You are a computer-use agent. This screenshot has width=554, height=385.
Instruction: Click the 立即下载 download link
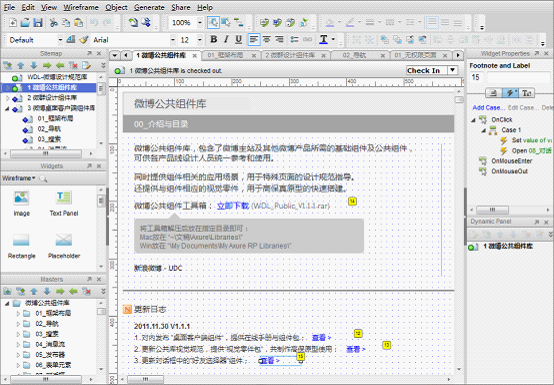coord(233,206)
